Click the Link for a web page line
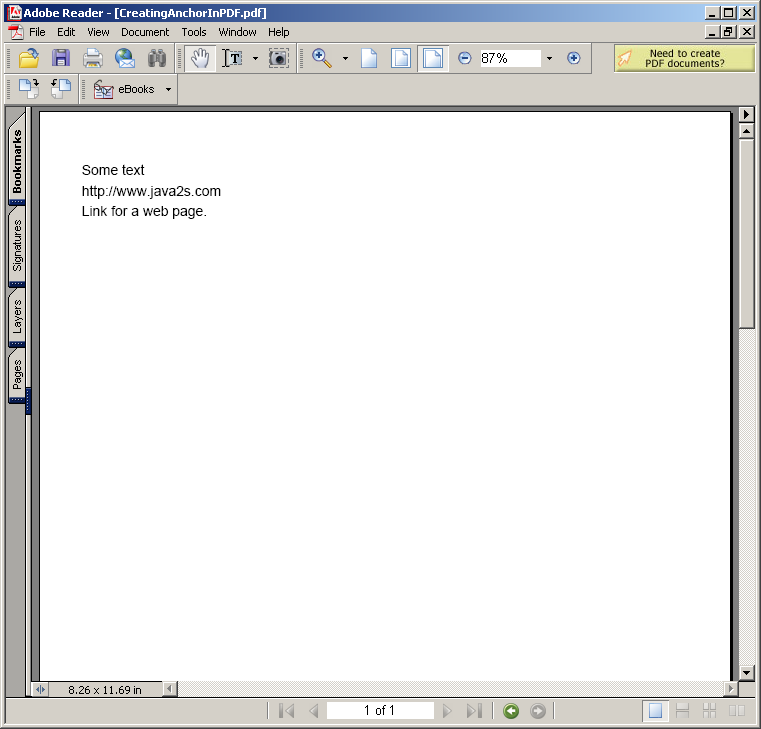Screen dimensions: 761x729 [144, 212]
